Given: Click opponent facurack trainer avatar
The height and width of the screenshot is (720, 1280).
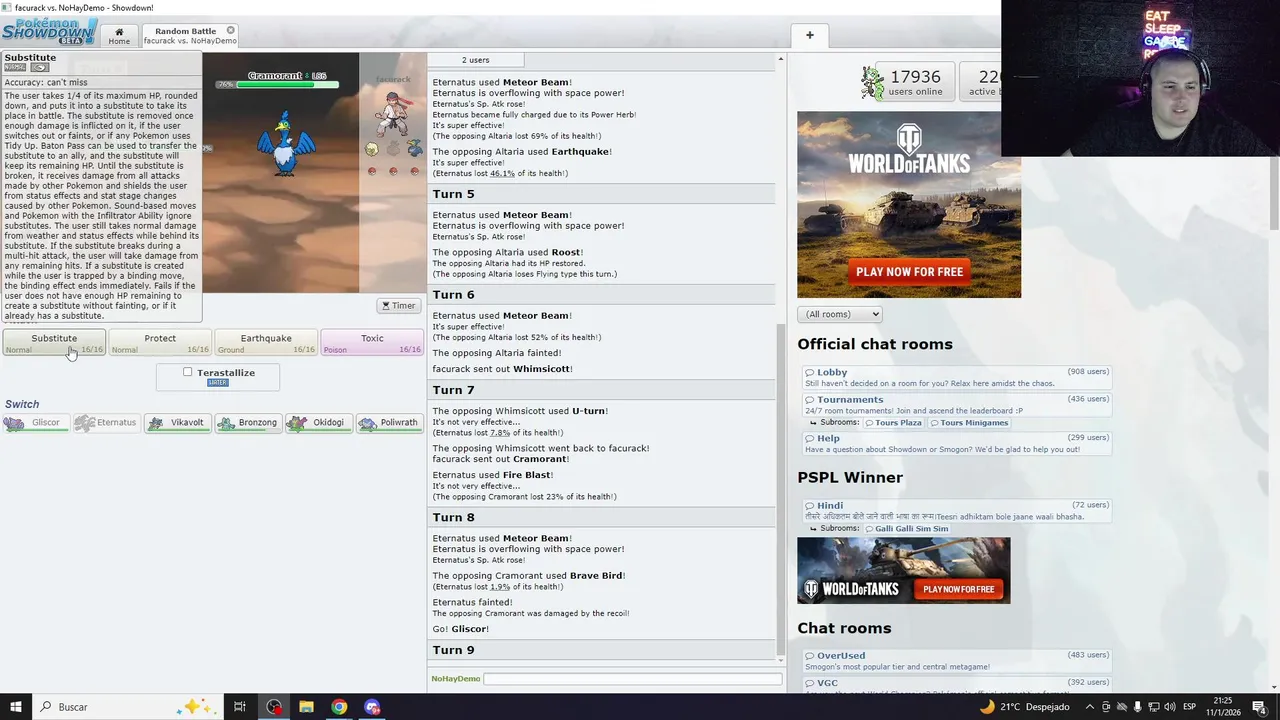Looking at the screenshot, I should tap(392, 113).
